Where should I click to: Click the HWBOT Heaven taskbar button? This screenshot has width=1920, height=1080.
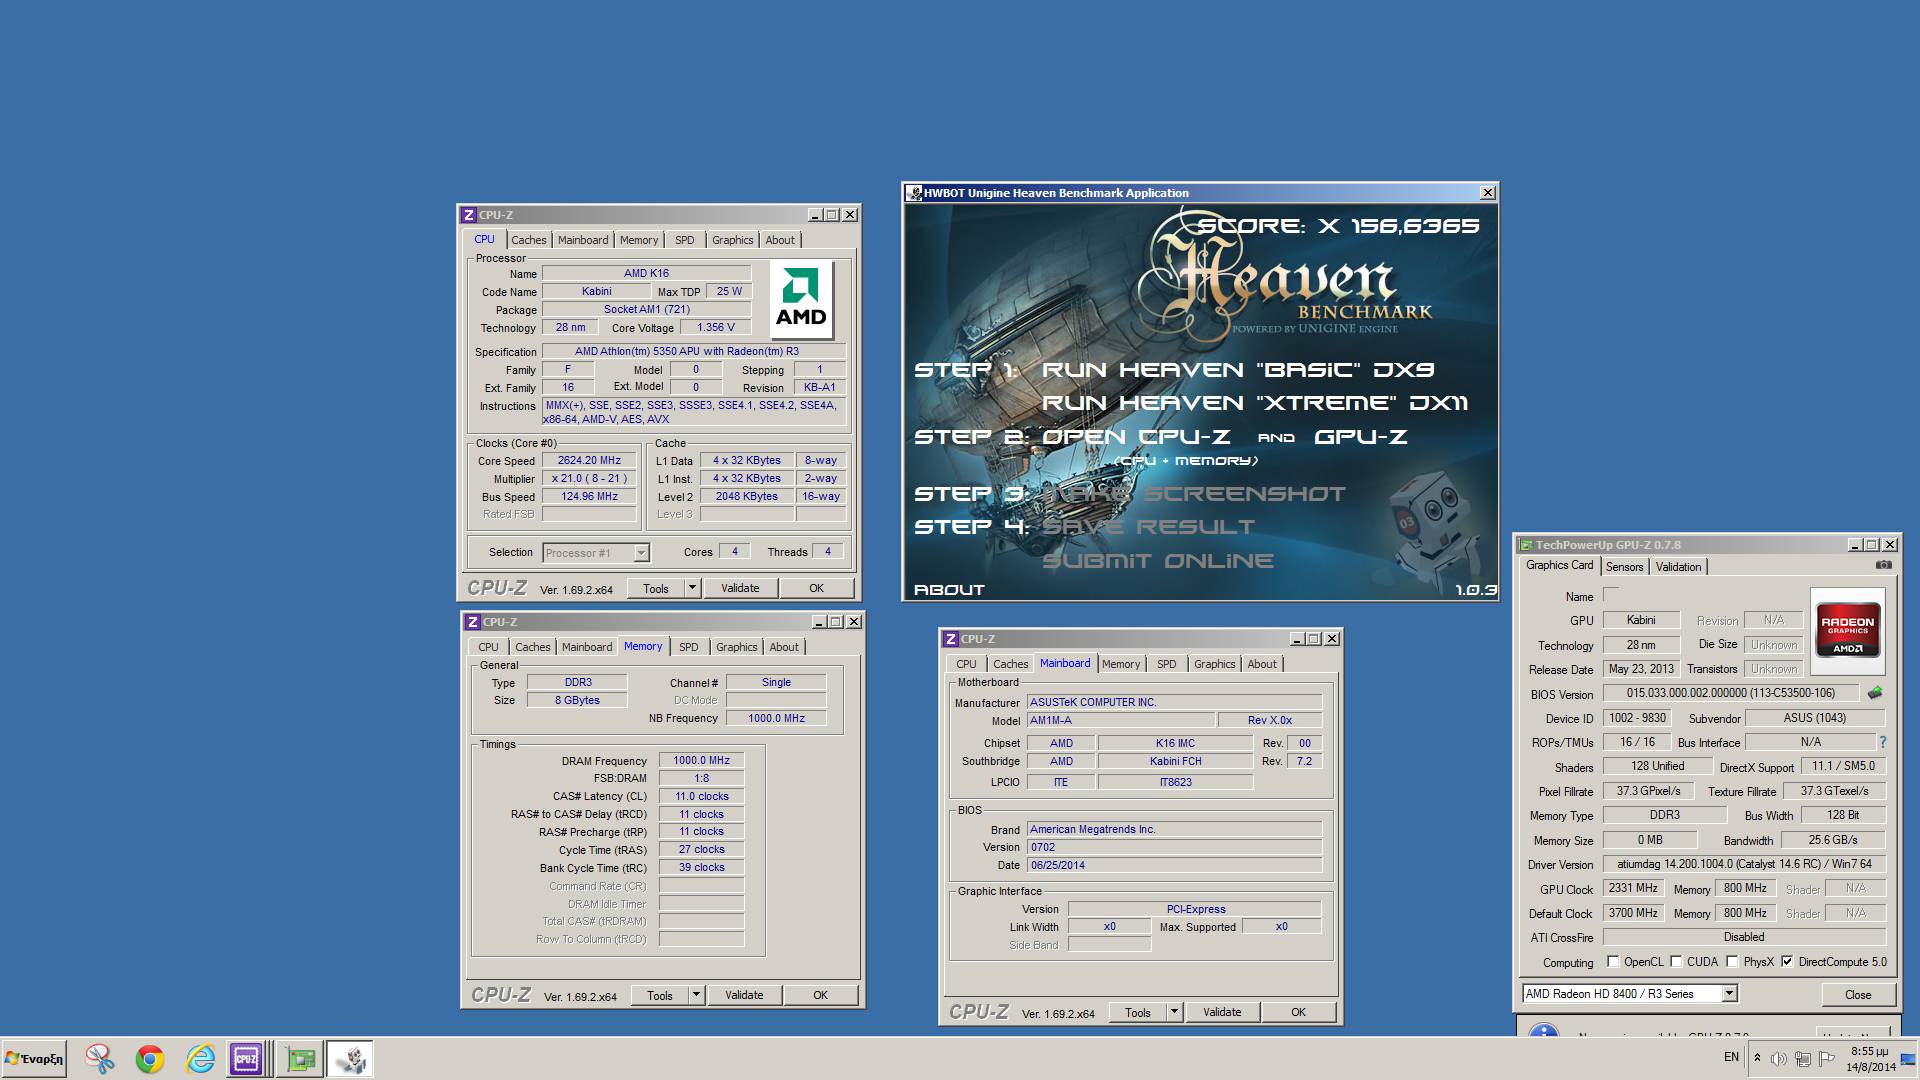click(350, 1058)
